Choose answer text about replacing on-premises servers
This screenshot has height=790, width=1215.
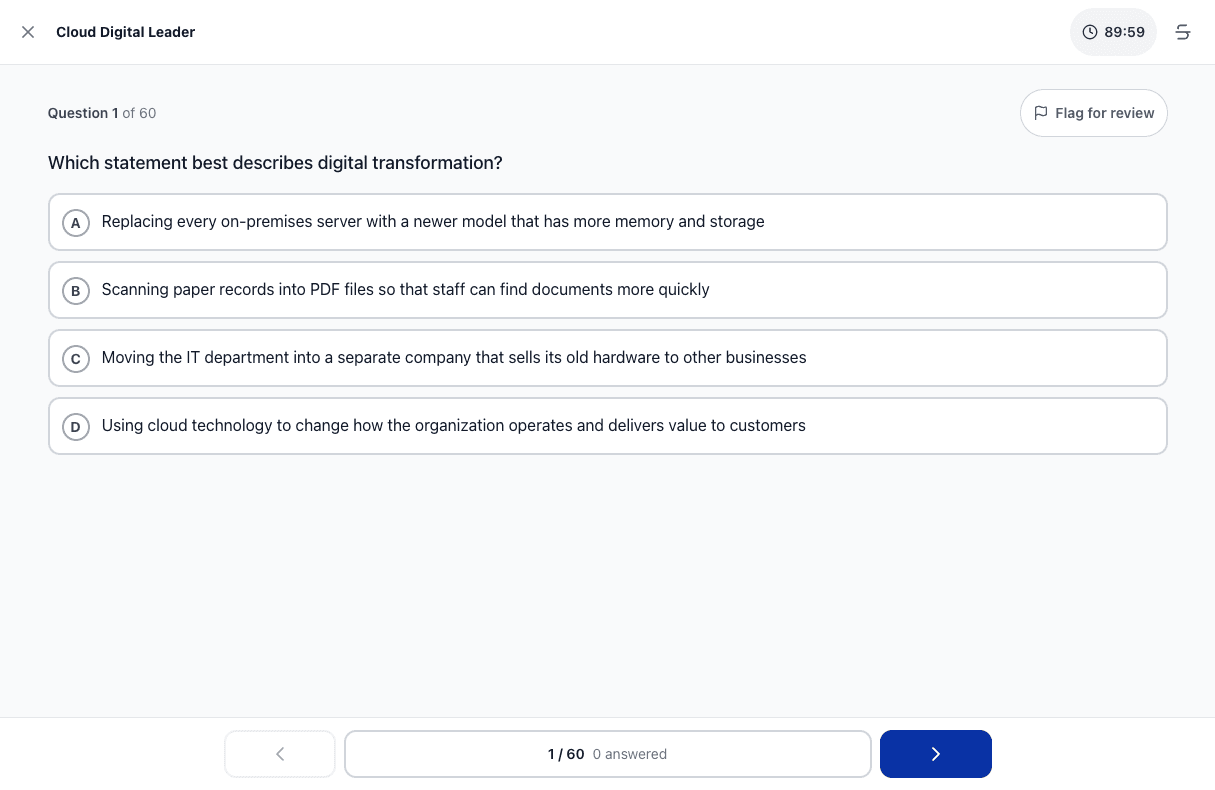[x=433, y=222]
